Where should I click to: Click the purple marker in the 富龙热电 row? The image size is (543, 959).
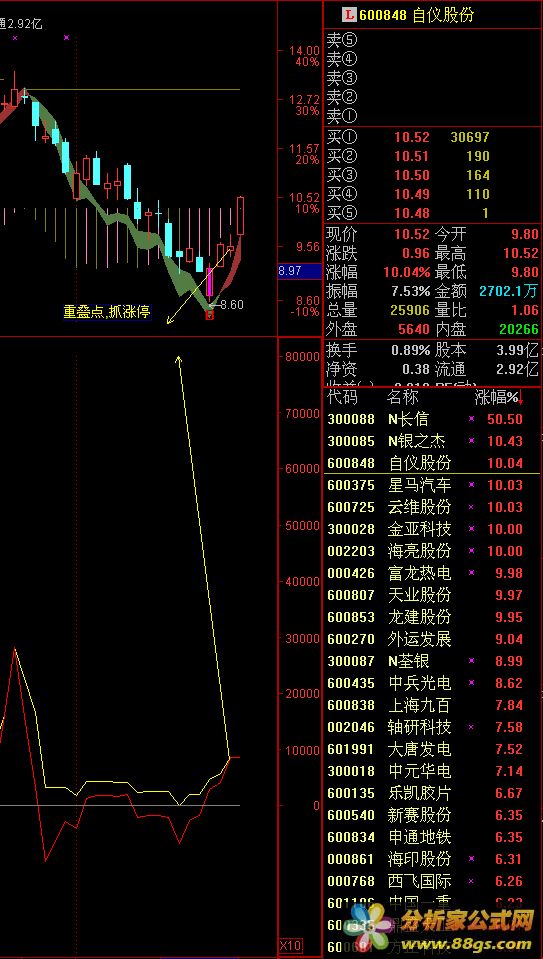pyautogui.click(x=471, y=573)
